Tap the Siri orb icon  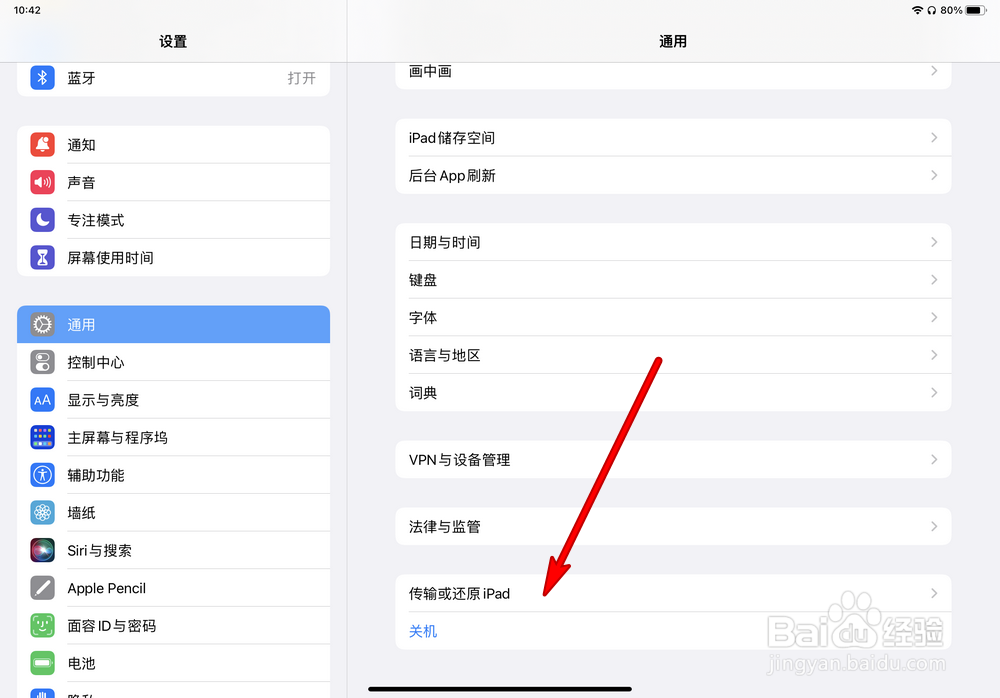[42, 551]
